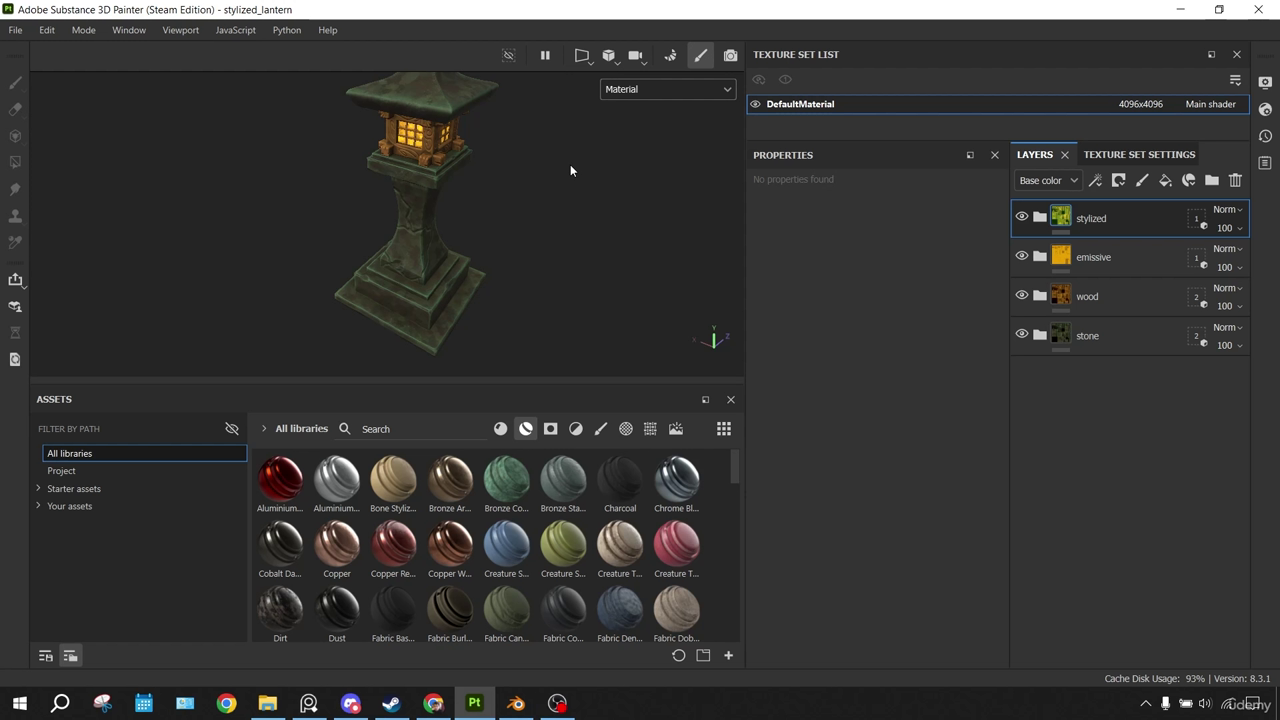Select the Smudge tool

(x=15, y=189)
